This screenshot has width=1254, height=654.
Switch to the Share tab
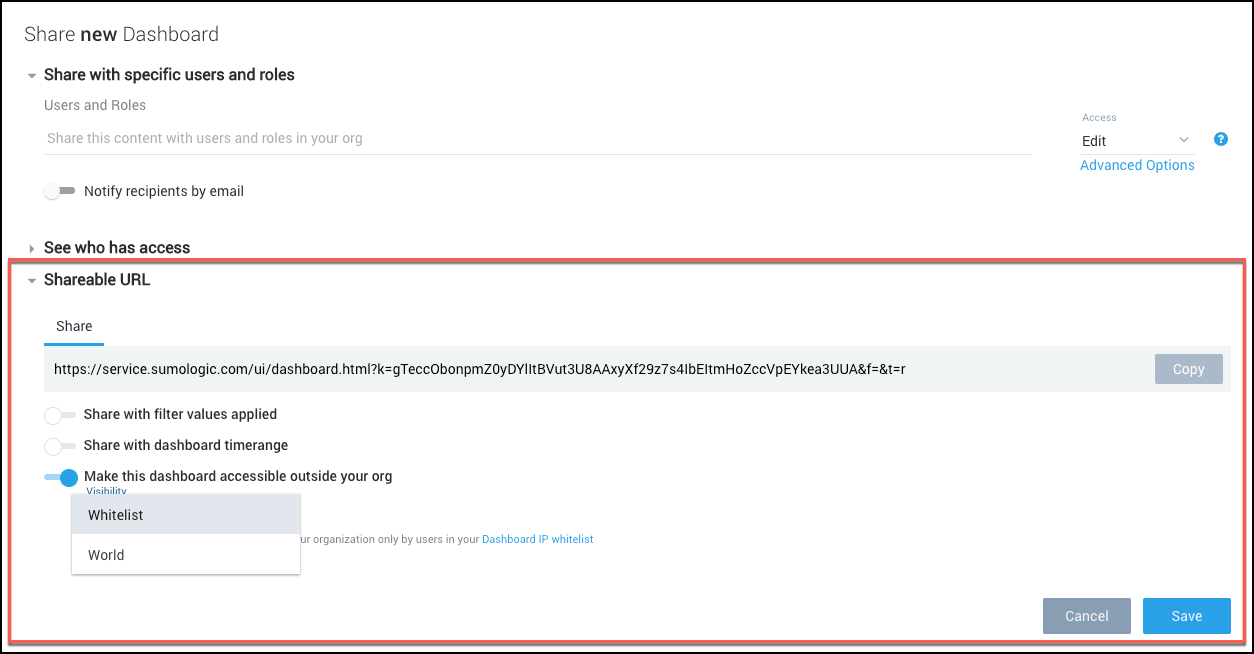tap(74, 327)
